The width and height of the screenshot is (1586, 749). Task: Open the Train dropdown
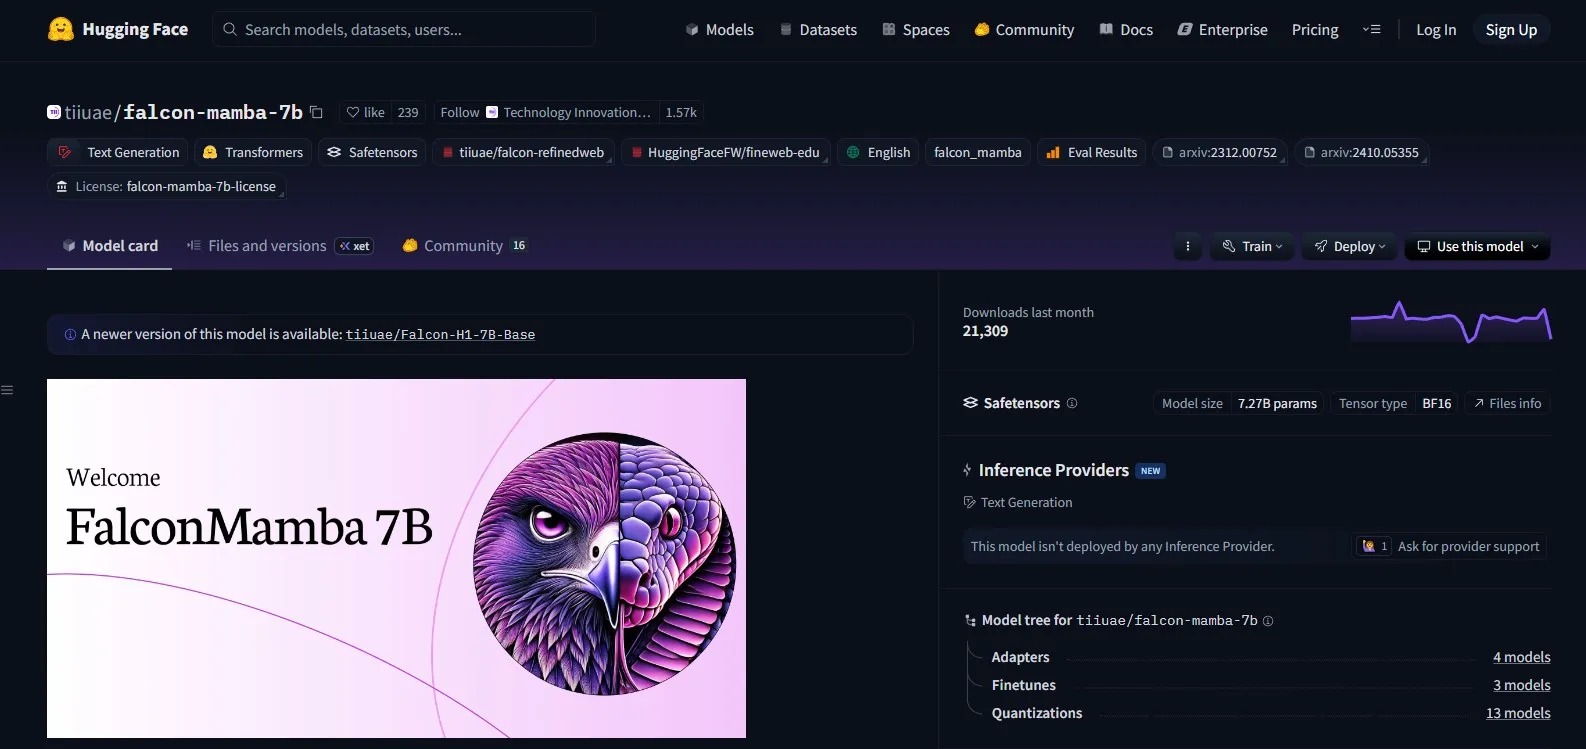pyautogui.click(x=1252, y=246)
